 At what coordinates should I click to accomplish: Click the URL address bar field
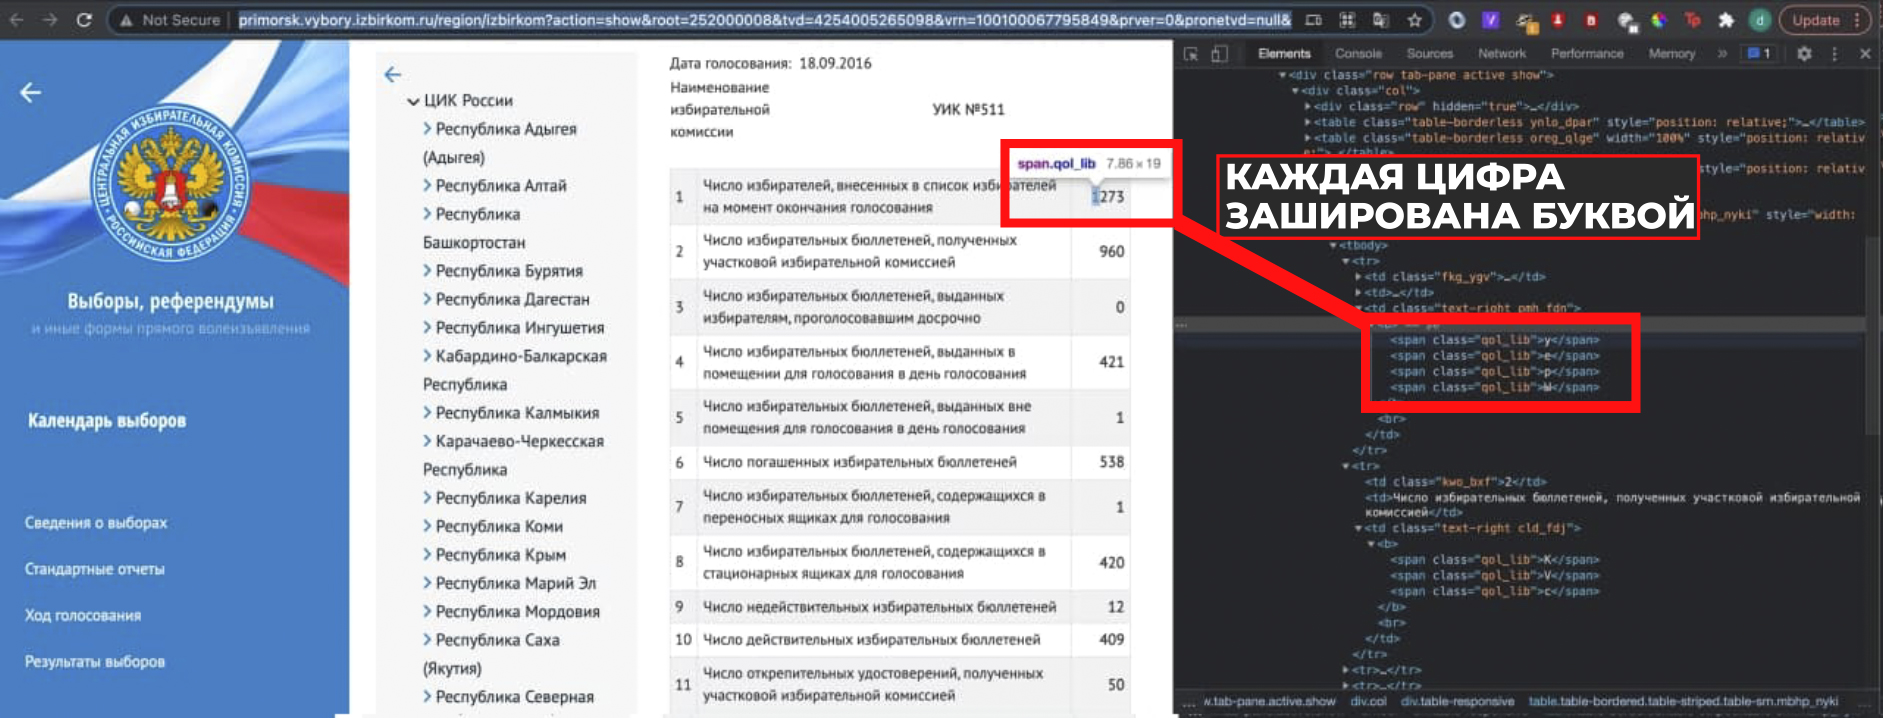[x=764, y=20]
